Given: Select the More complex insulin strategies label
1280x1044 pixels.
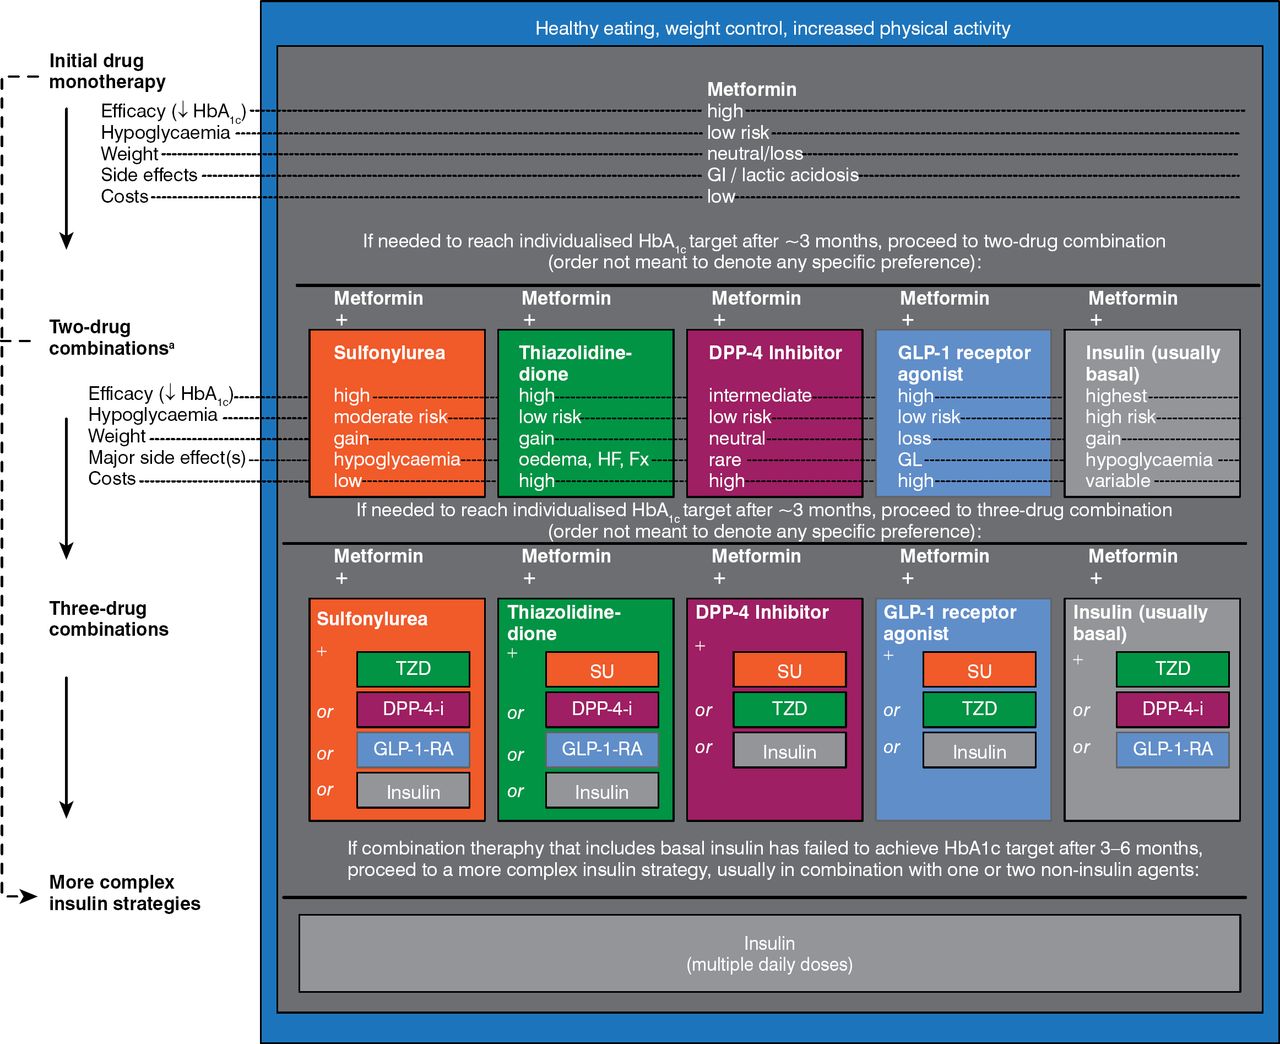Looking at the screenshot, I should [x=124, y=892].
